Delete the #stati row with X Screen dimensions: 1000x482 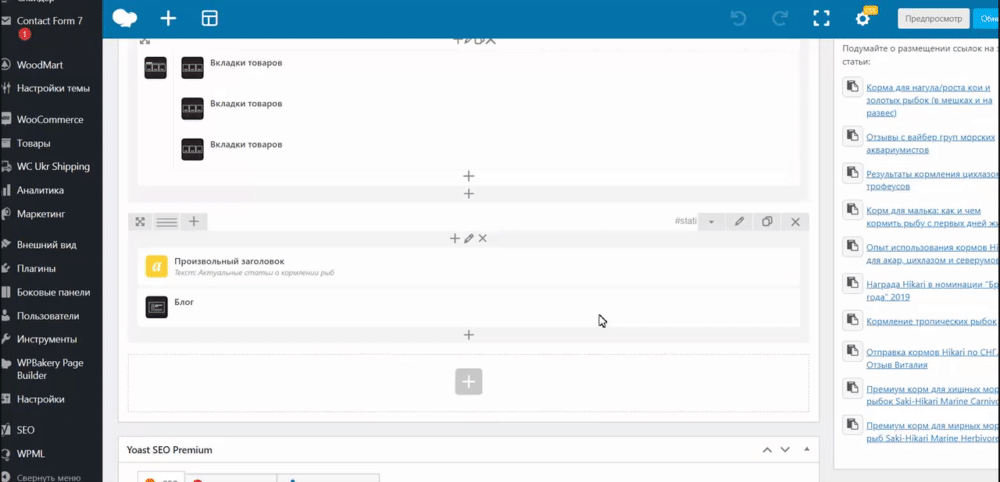coord(795,222)
